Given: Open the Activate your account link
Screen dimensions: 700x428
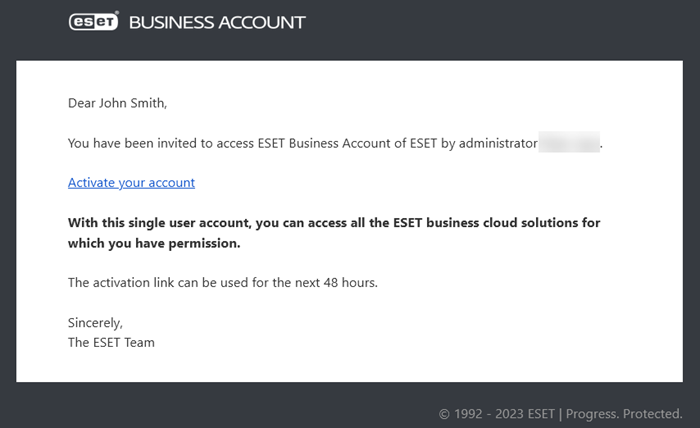Looking at the screenshot, I should [x=131, y=183].
